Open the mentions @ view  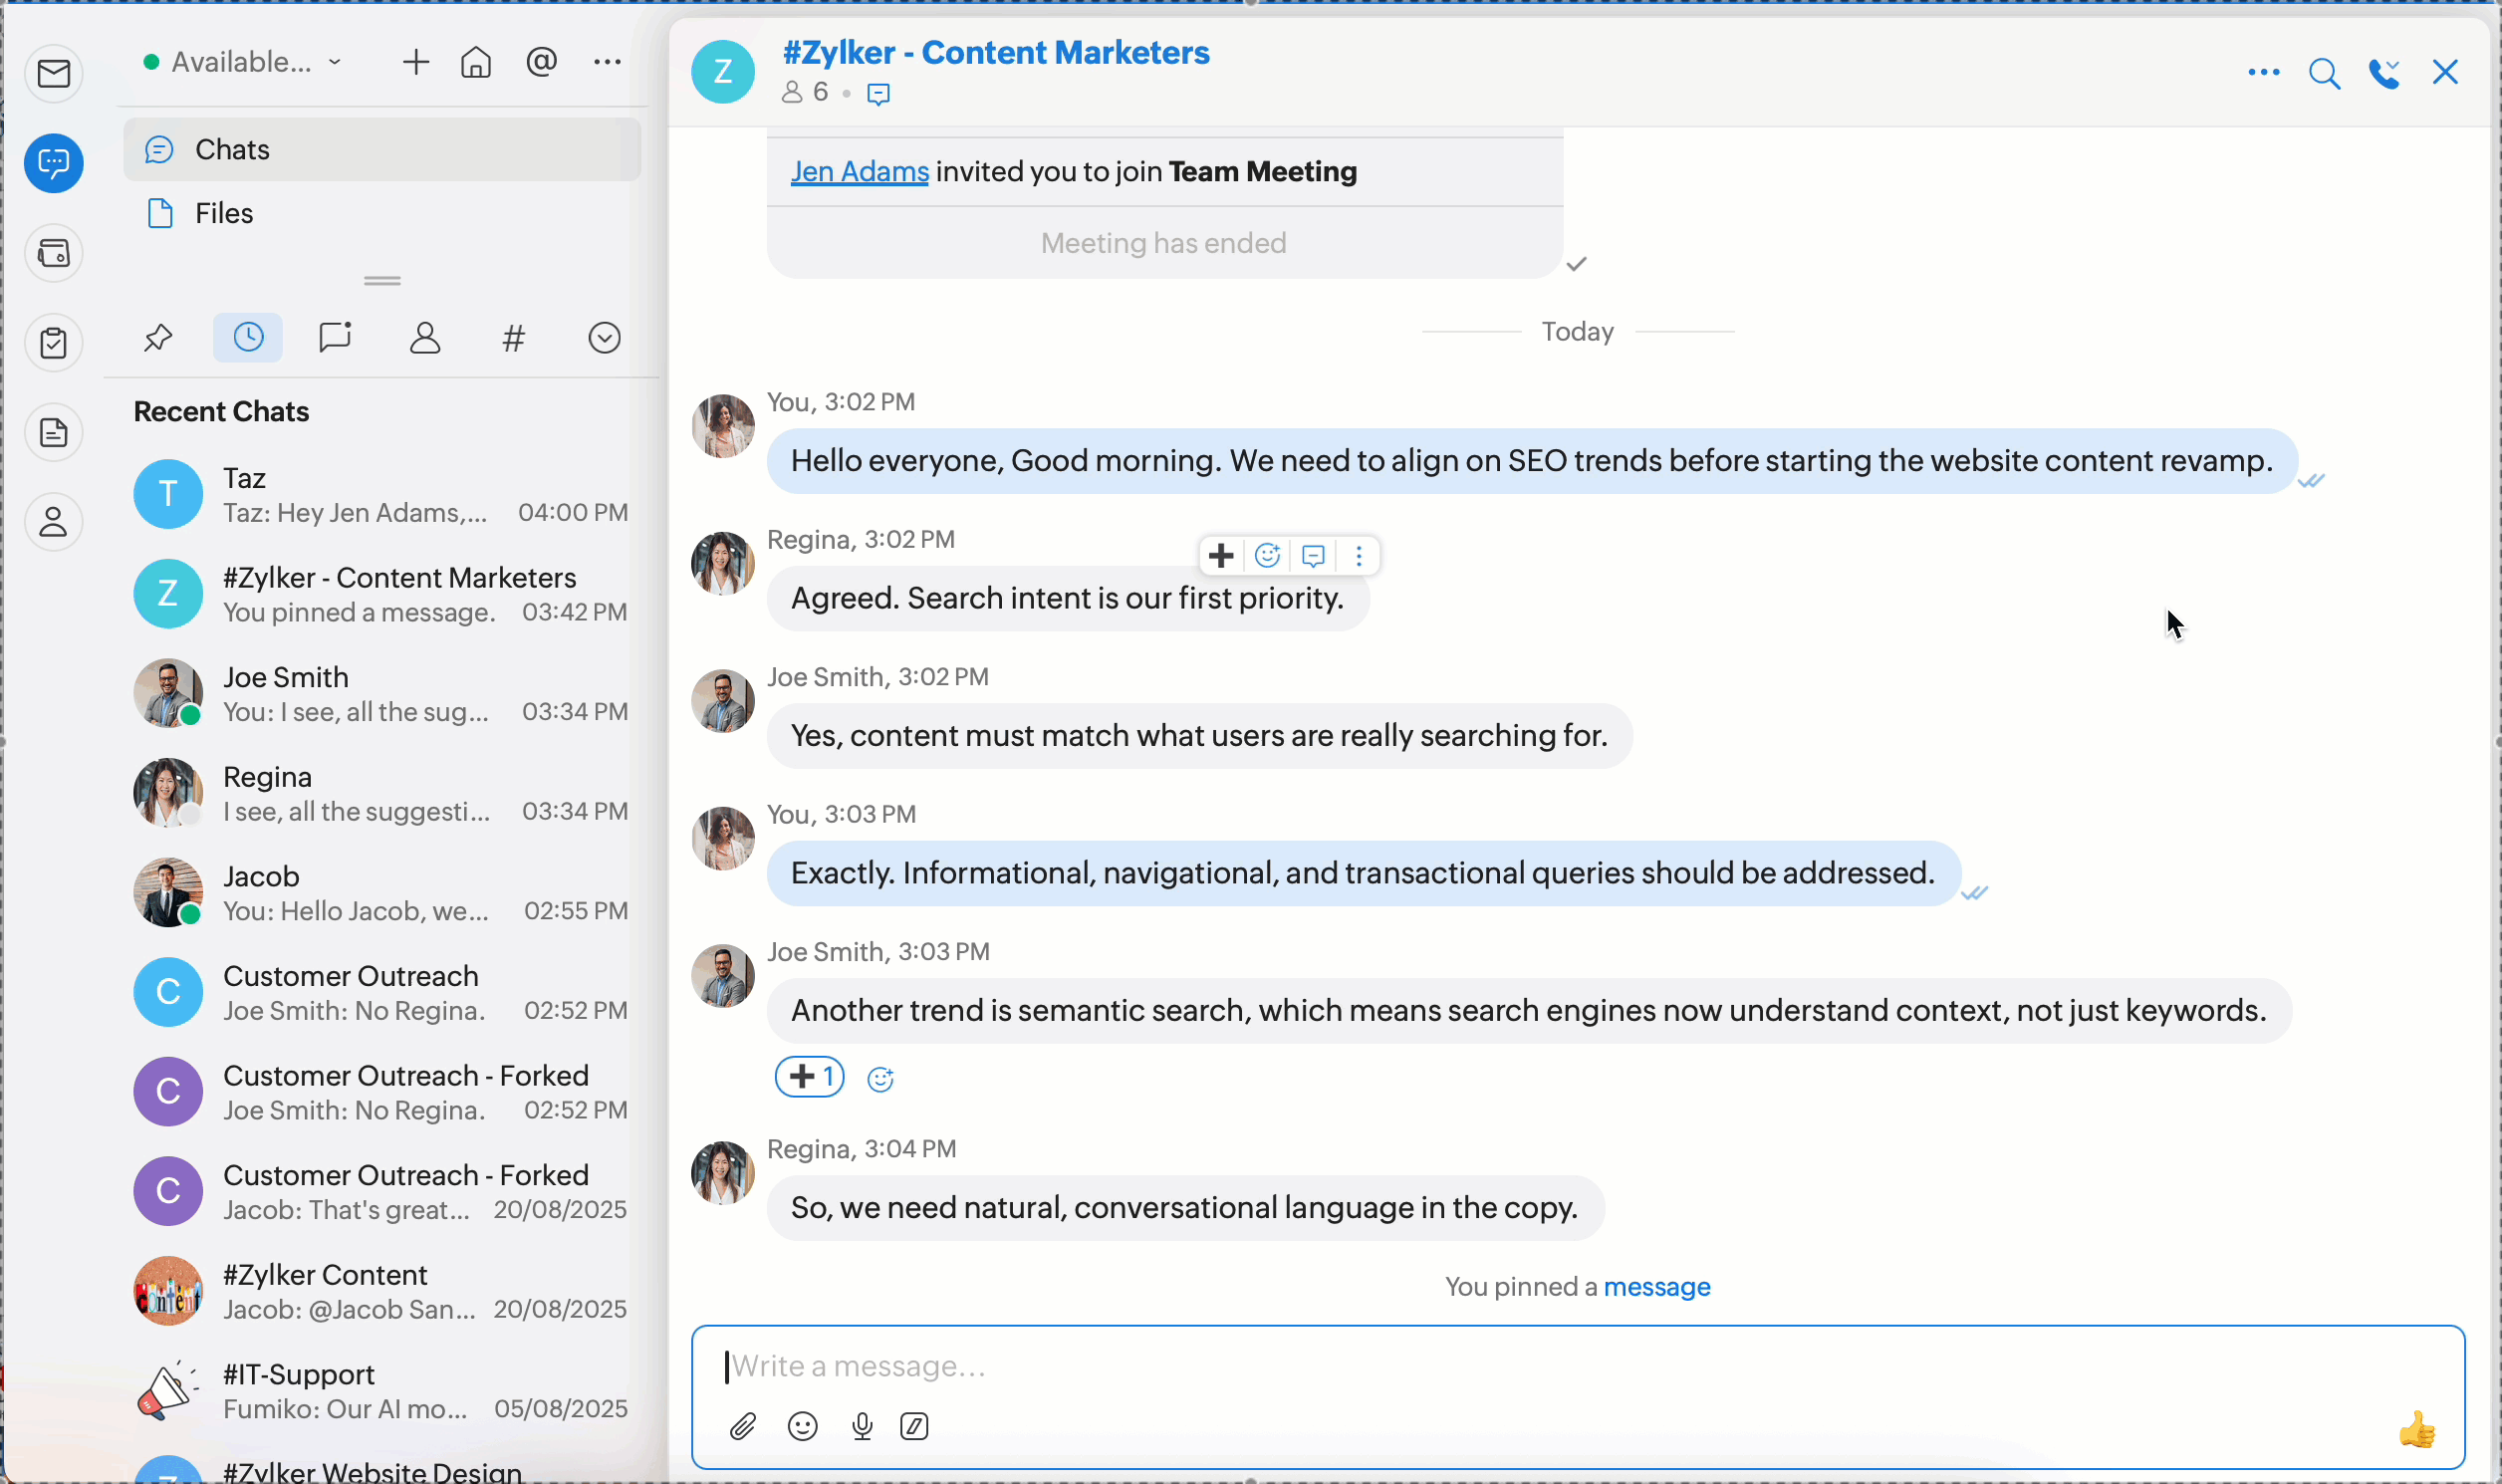541,62
